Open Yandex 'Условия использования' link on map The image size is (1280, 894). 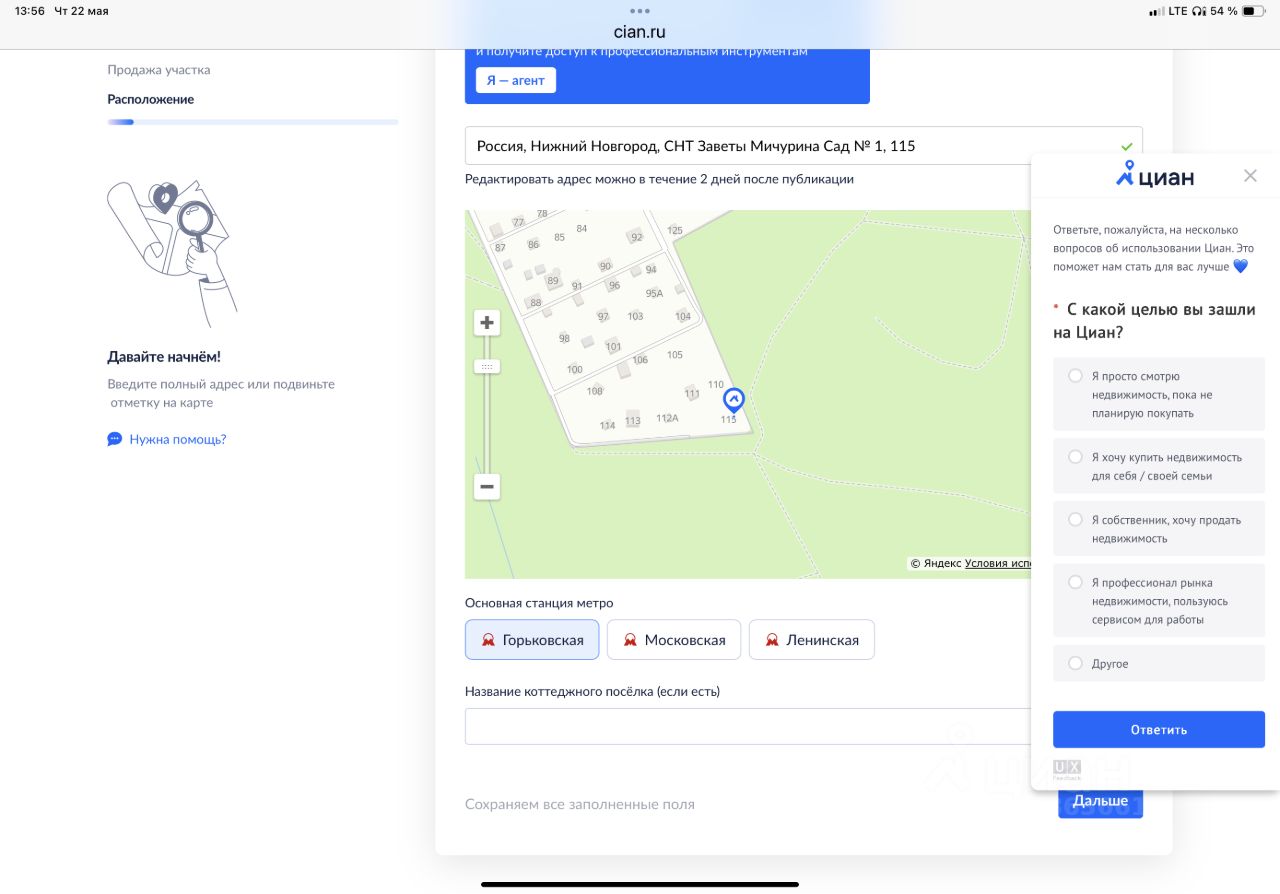997,564
